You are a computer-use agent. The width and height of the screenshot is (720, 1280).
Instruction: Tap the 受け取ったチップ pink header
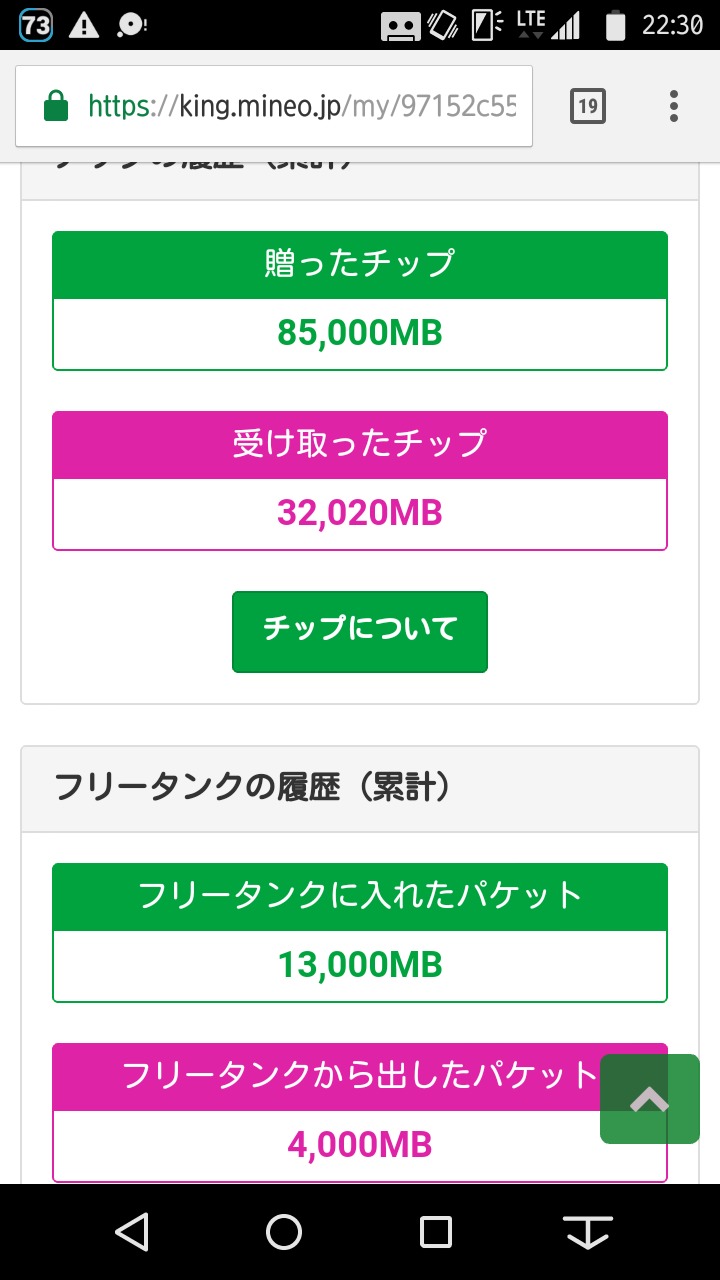click(x=360, y=445)
